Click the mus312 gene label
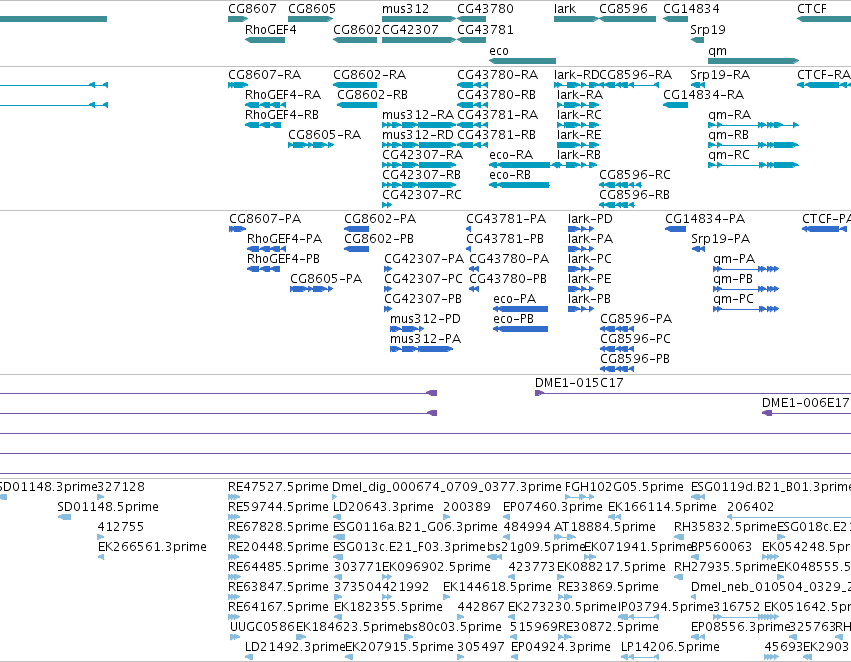 [x=405, y=9]
